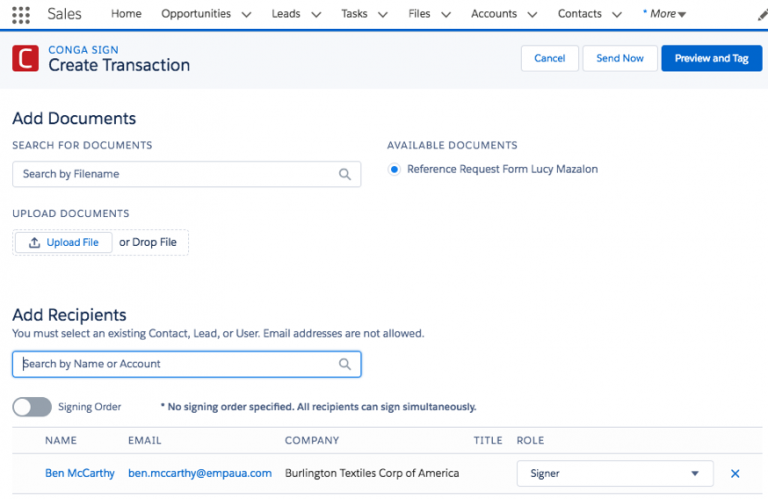Click the Cancel button
This screenshot has width=768, height=499.
[x=549, y=58]
